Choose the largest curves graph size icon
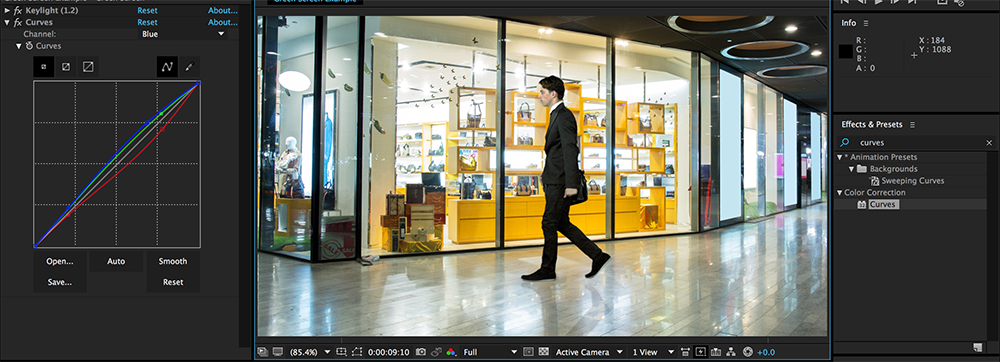The width and height of the screenshot is (1000, 362). point(89,66)
